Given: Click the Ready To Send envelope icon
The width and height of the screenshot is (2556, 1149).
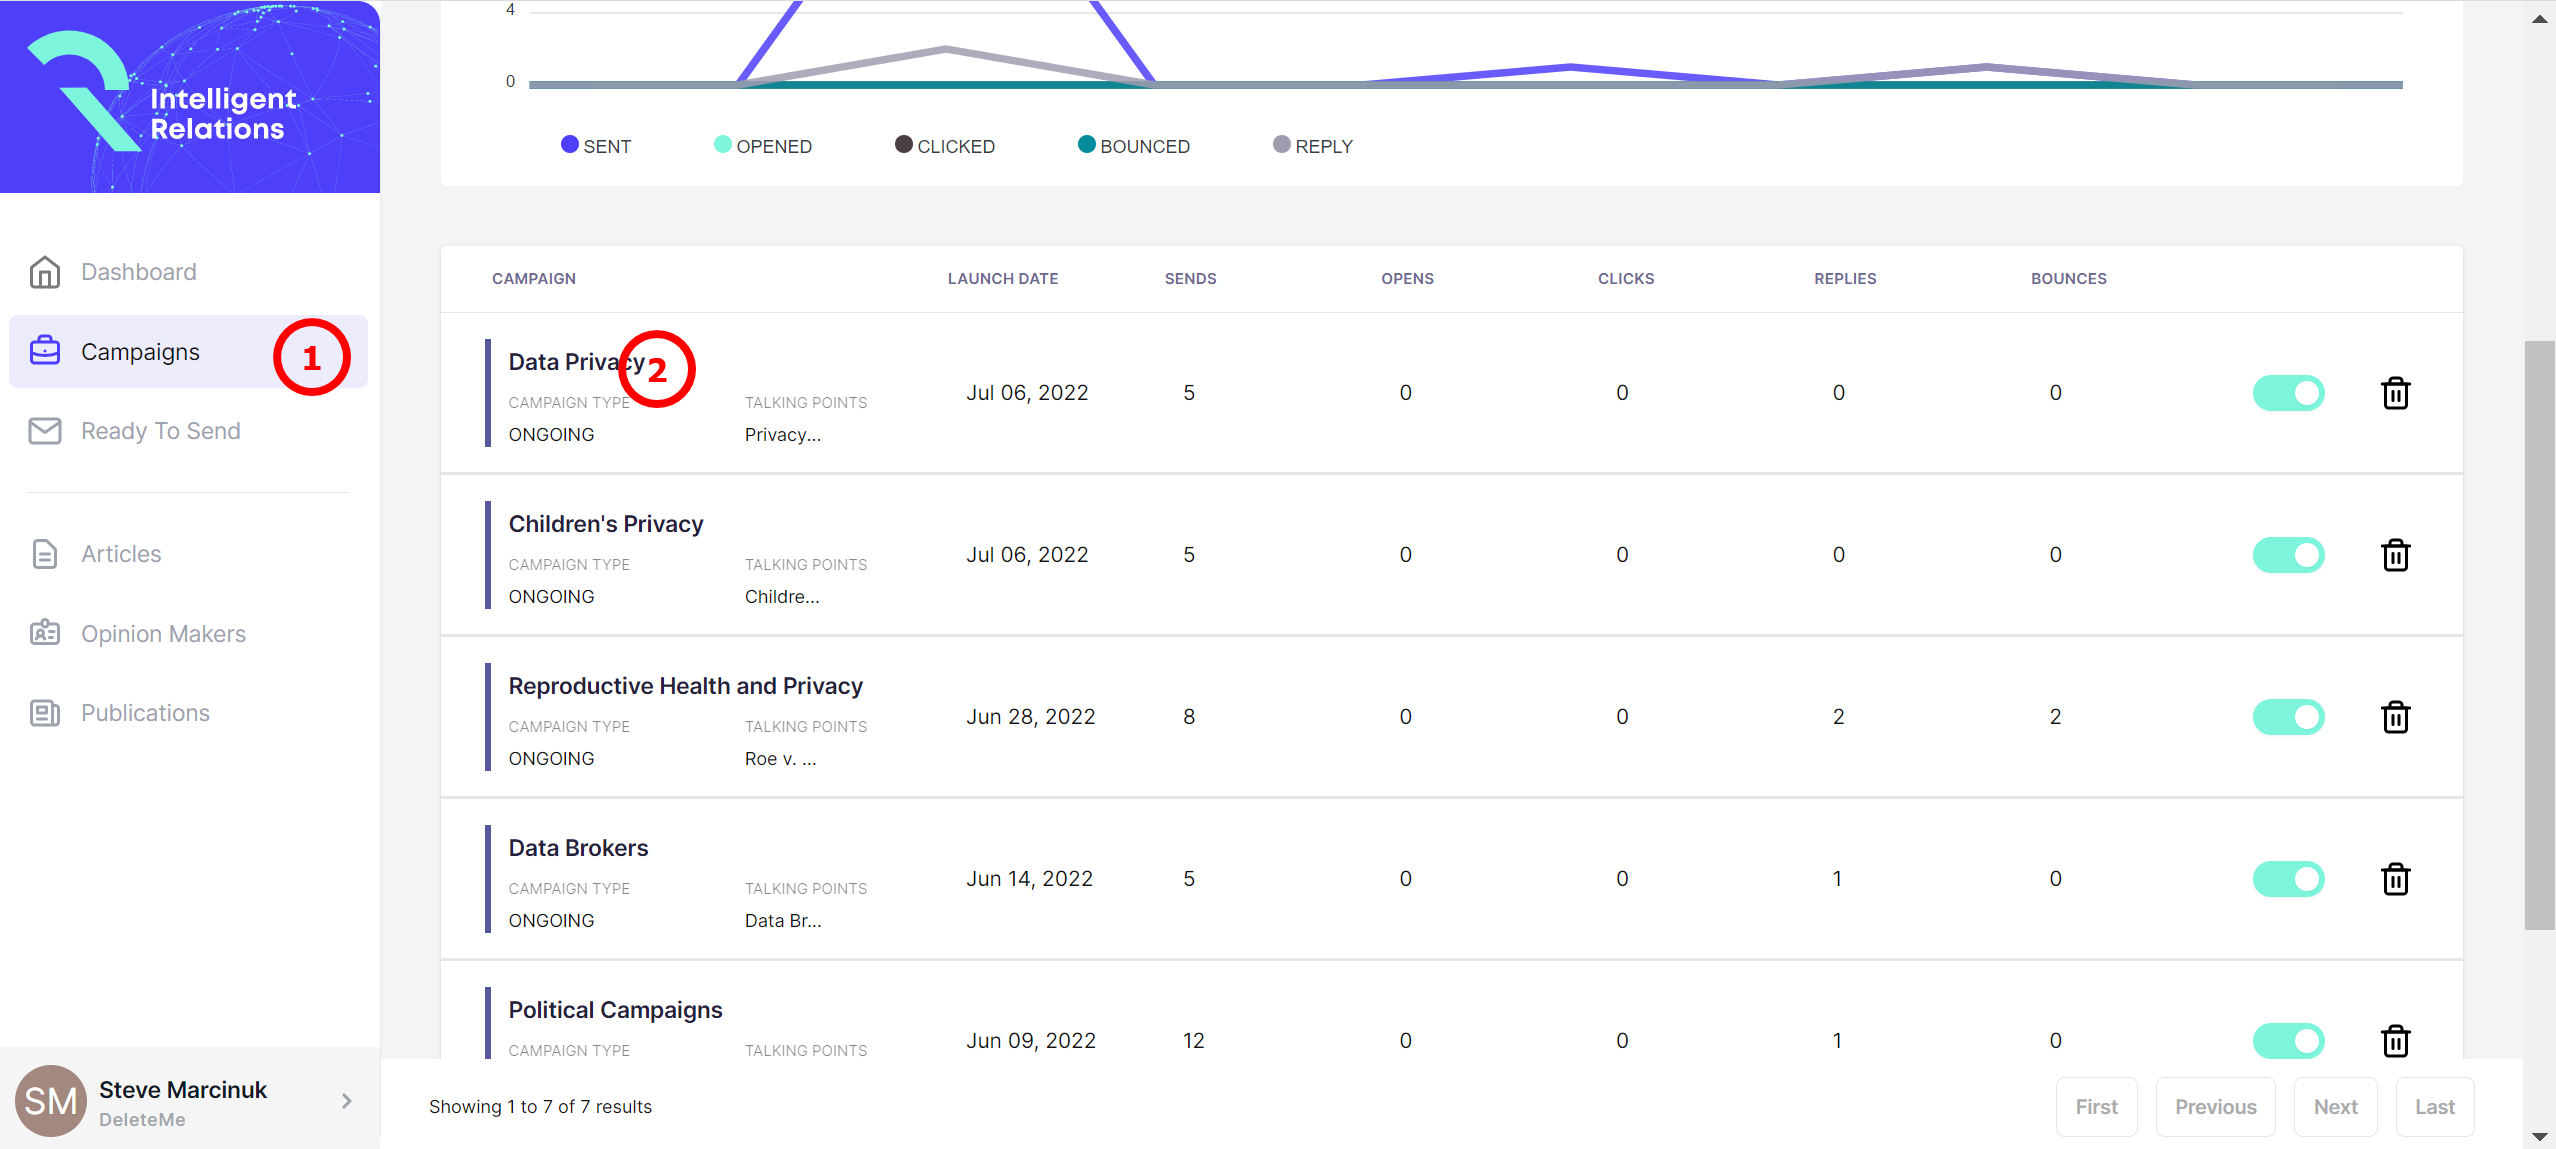Looking at the screenshot, I should [x=45, y=431].
